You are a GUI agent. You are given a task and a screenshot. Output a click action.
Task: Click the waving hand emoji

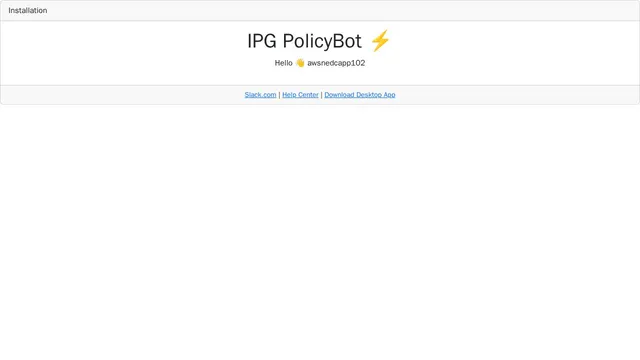[300, 63]
